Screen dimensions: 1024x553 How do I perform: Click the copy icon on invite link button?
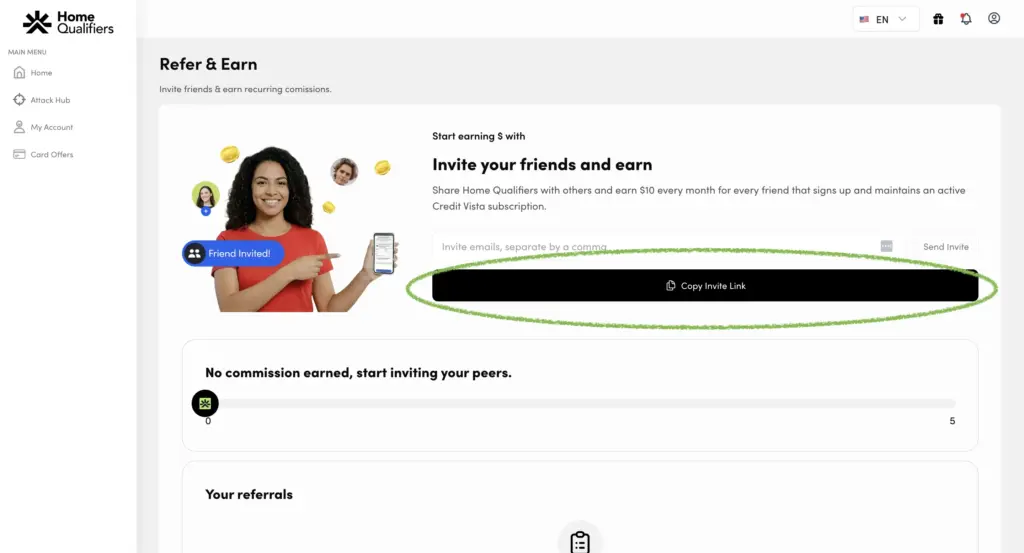coord(670,285)
